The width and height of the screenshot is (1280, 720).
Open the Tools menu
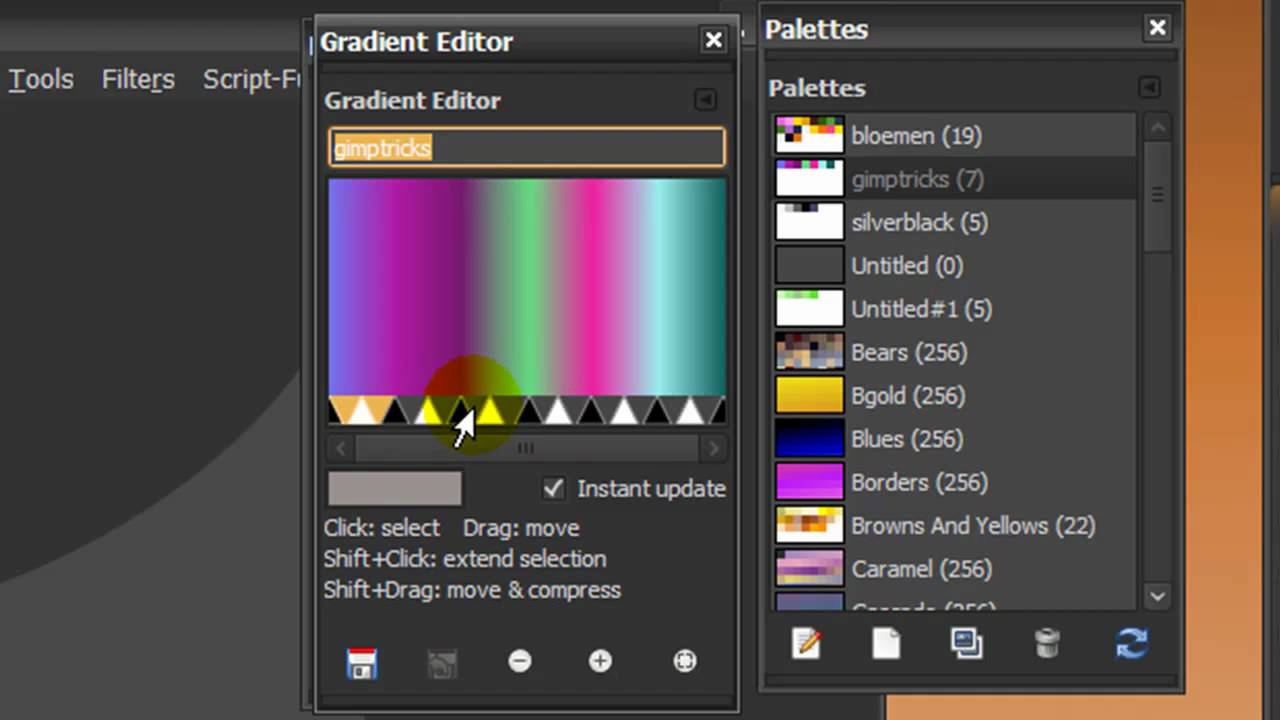tap(41, 79)
